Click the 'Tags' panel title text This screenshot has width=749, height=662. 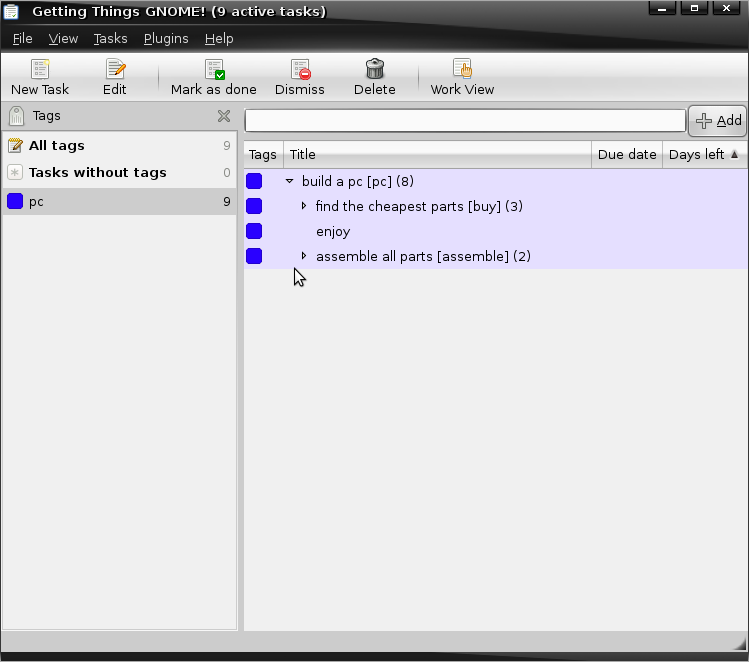point(46,116)
